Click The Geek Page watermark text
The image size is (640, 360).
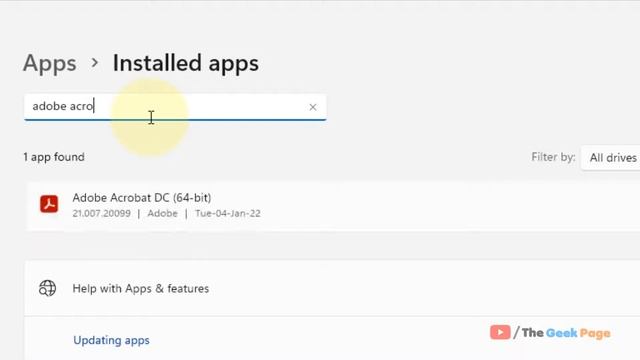pos(566,333)
